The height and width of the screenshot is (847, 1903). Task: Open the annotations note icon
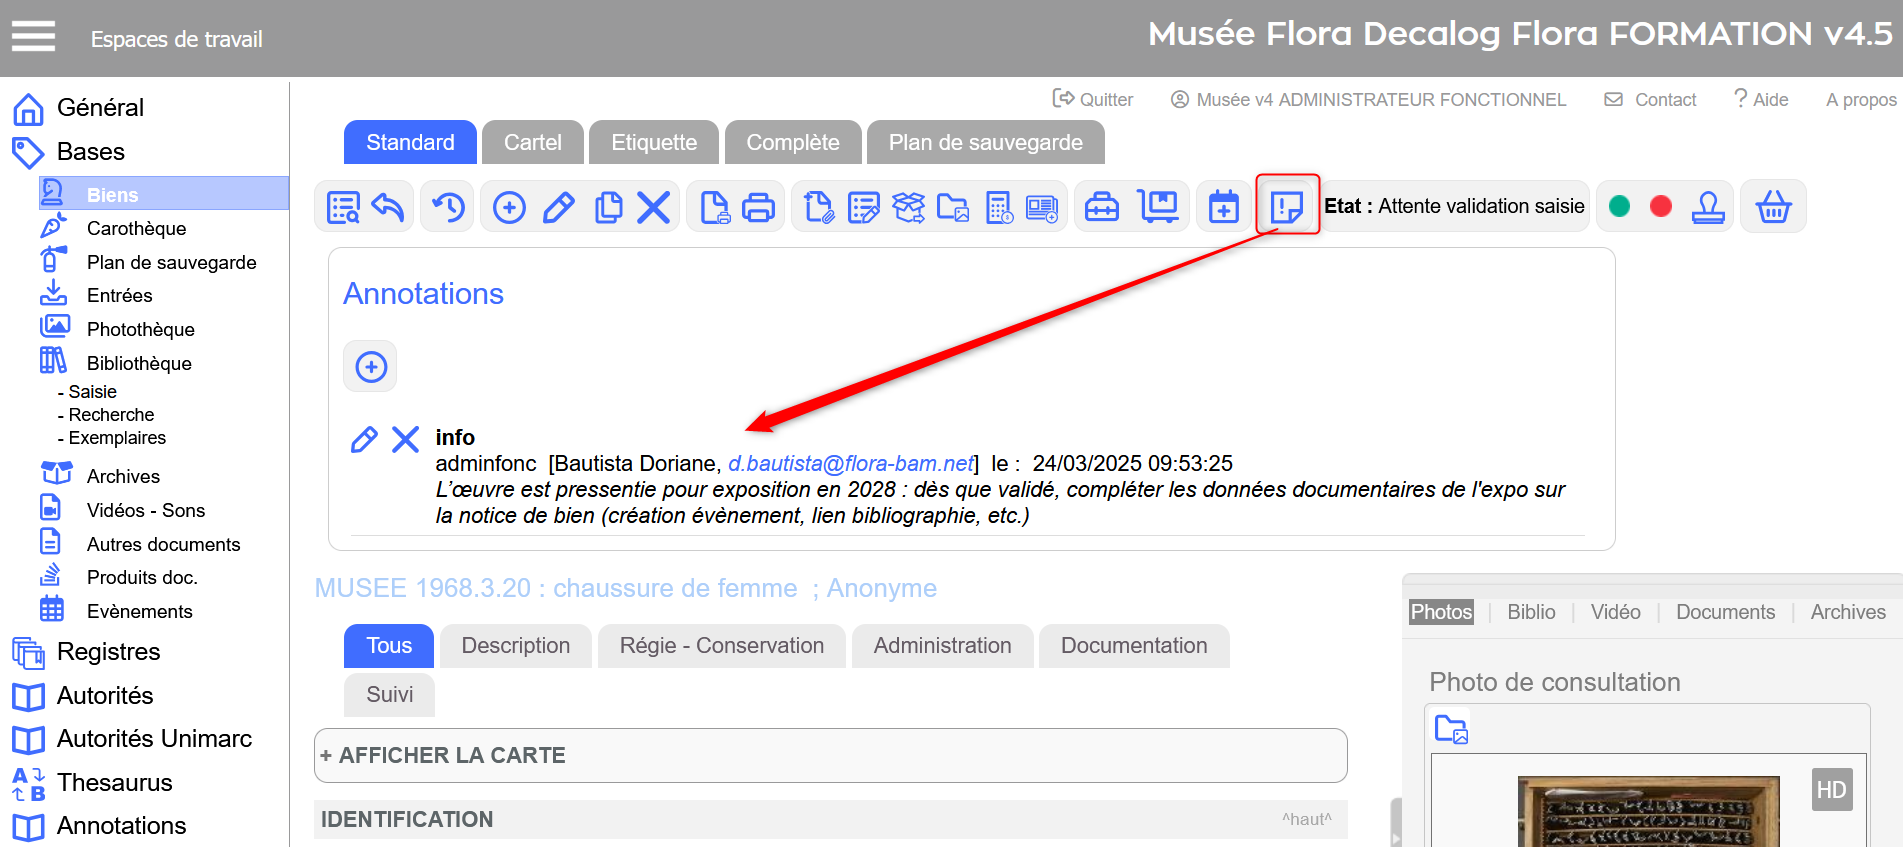1286,207
